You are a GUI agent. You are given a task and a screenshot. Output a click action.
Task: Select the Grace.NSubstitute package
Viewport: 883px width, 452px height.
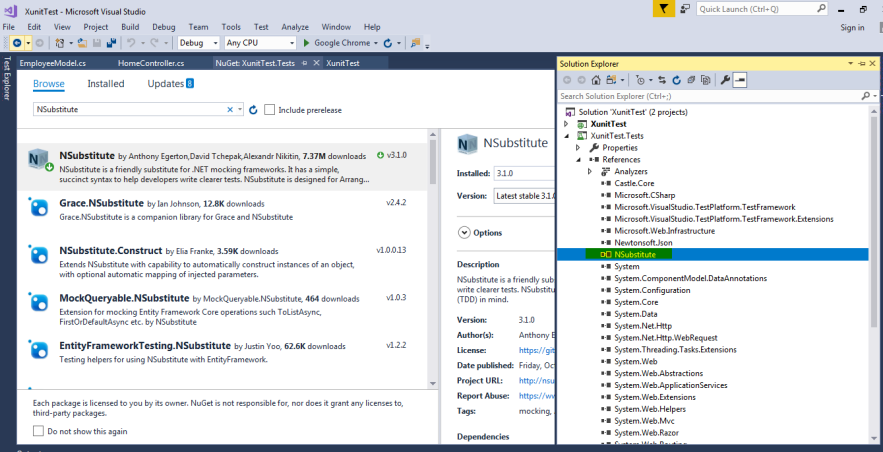pos(102,203)
